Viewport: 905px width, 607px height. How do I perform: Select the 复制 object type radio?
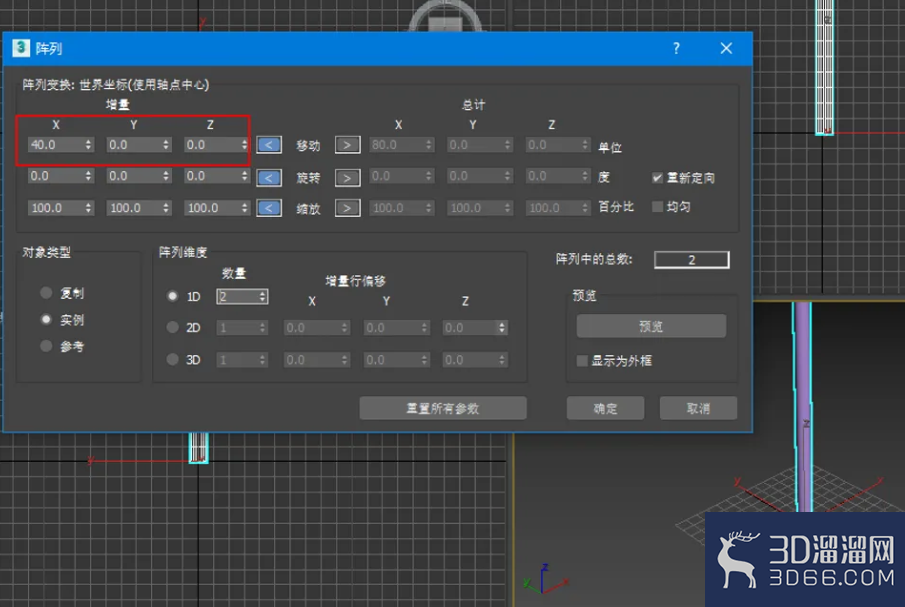(46, 293)
